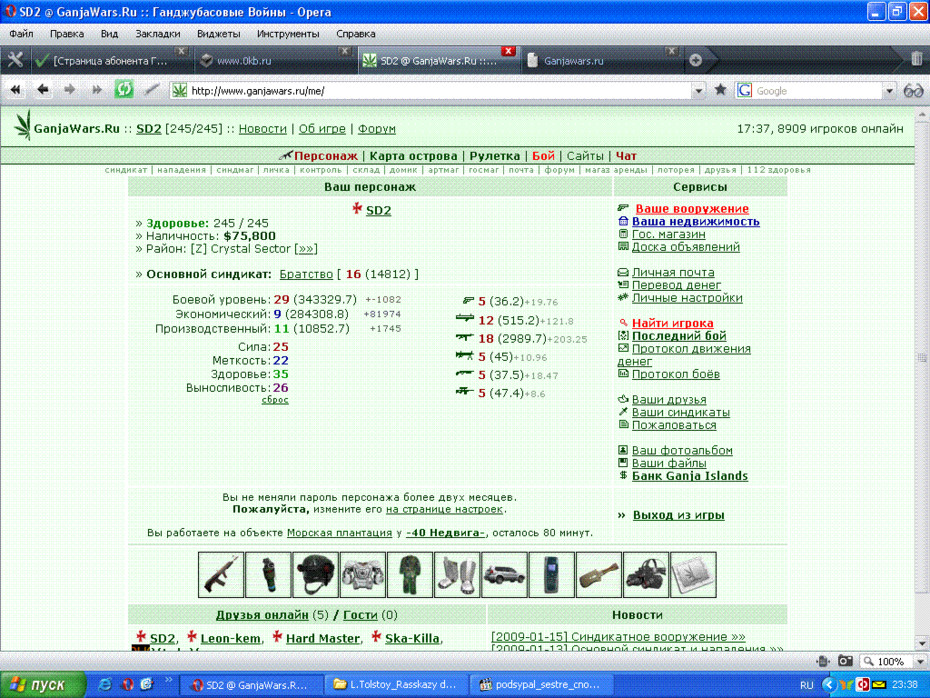Click the Морская плантация link
The height and width of the screenshot is (698, 930).
point(339,533)
